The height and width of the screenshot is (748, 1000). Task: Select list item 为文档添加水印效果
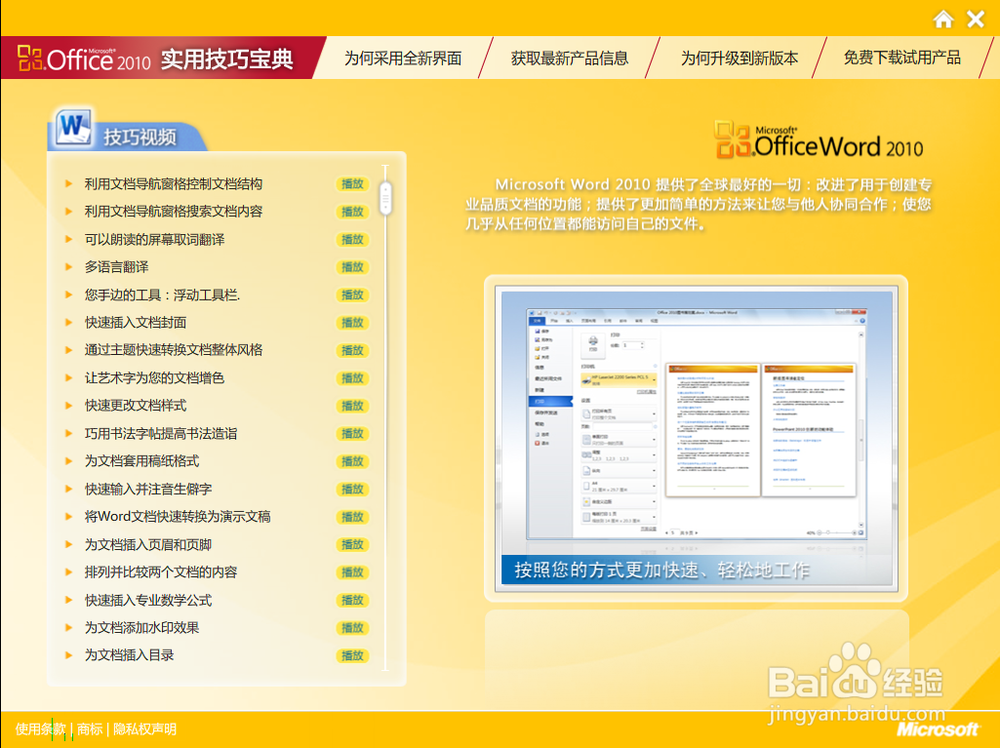(142, 627)
